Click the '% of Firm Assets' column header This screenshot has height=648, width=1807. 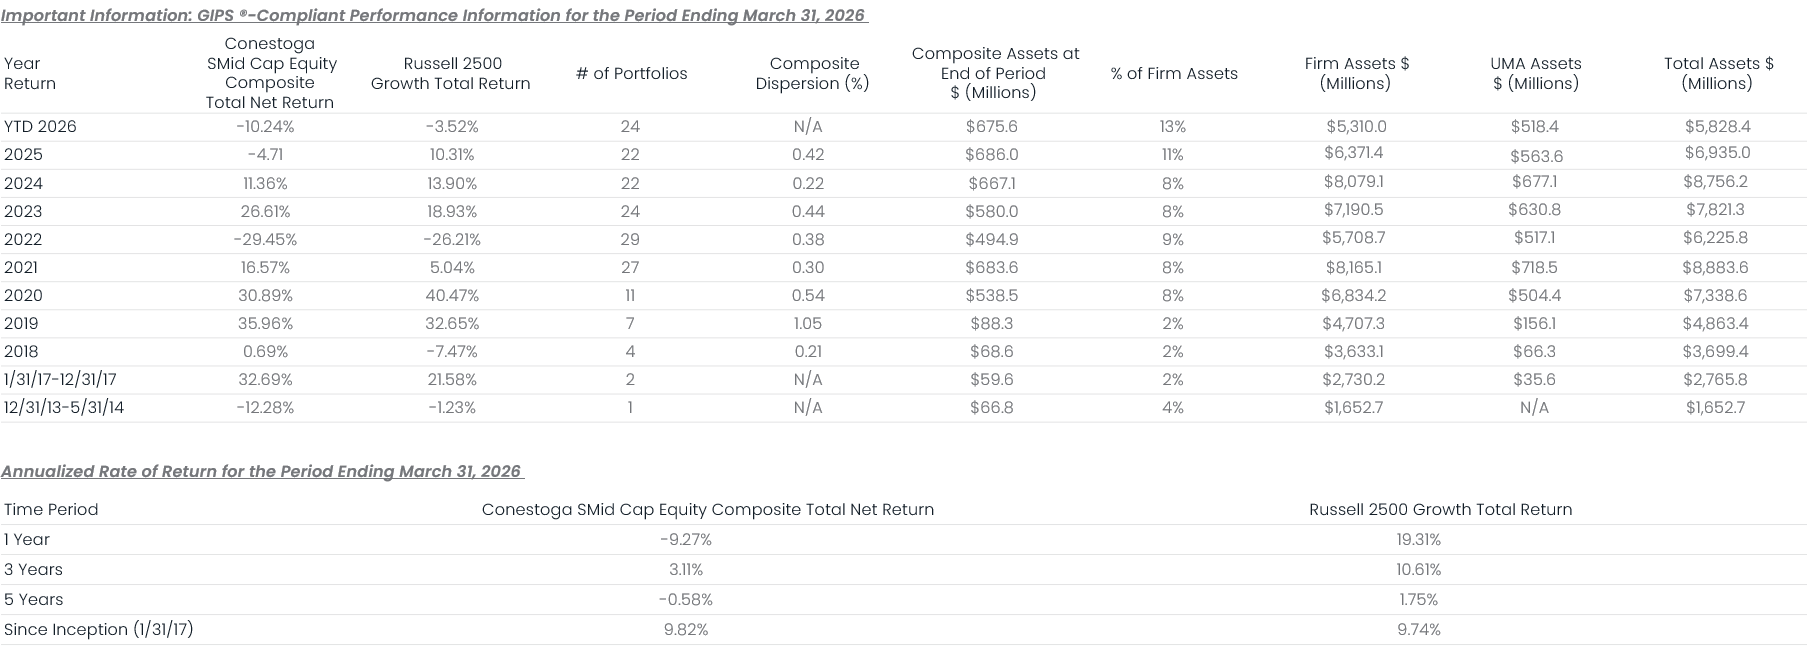[1173, 73]
